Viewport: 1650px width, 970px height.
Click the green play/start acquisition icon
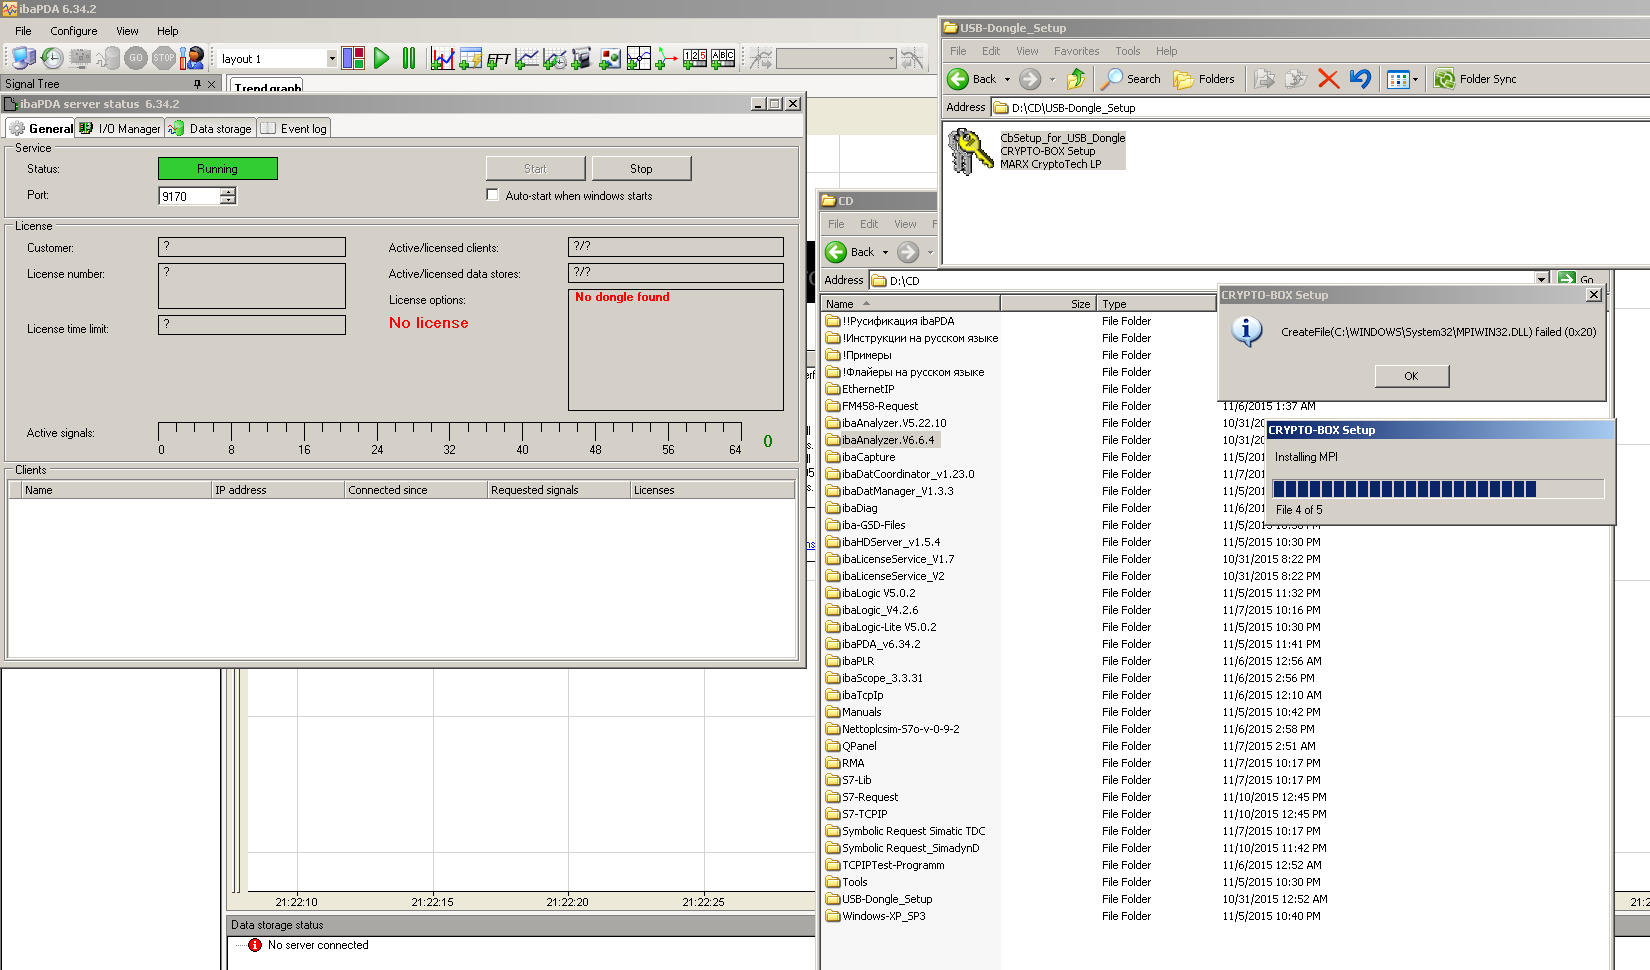click(x=381, y=59)
